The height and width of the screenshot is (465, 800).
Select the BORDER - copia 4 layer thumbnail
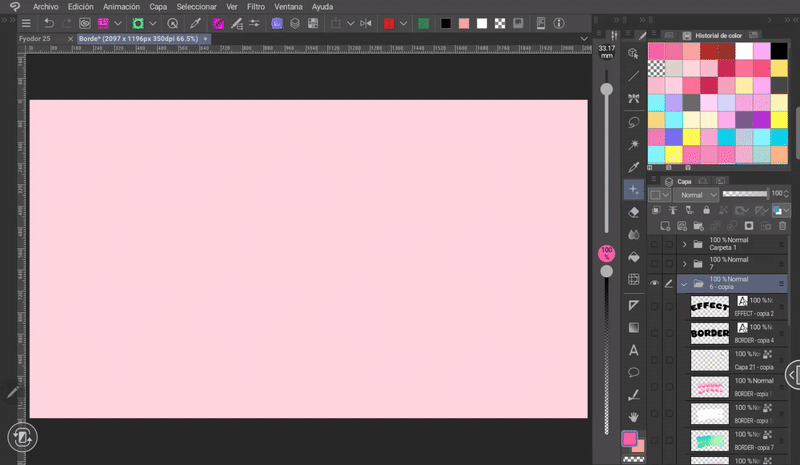point(708,333)
